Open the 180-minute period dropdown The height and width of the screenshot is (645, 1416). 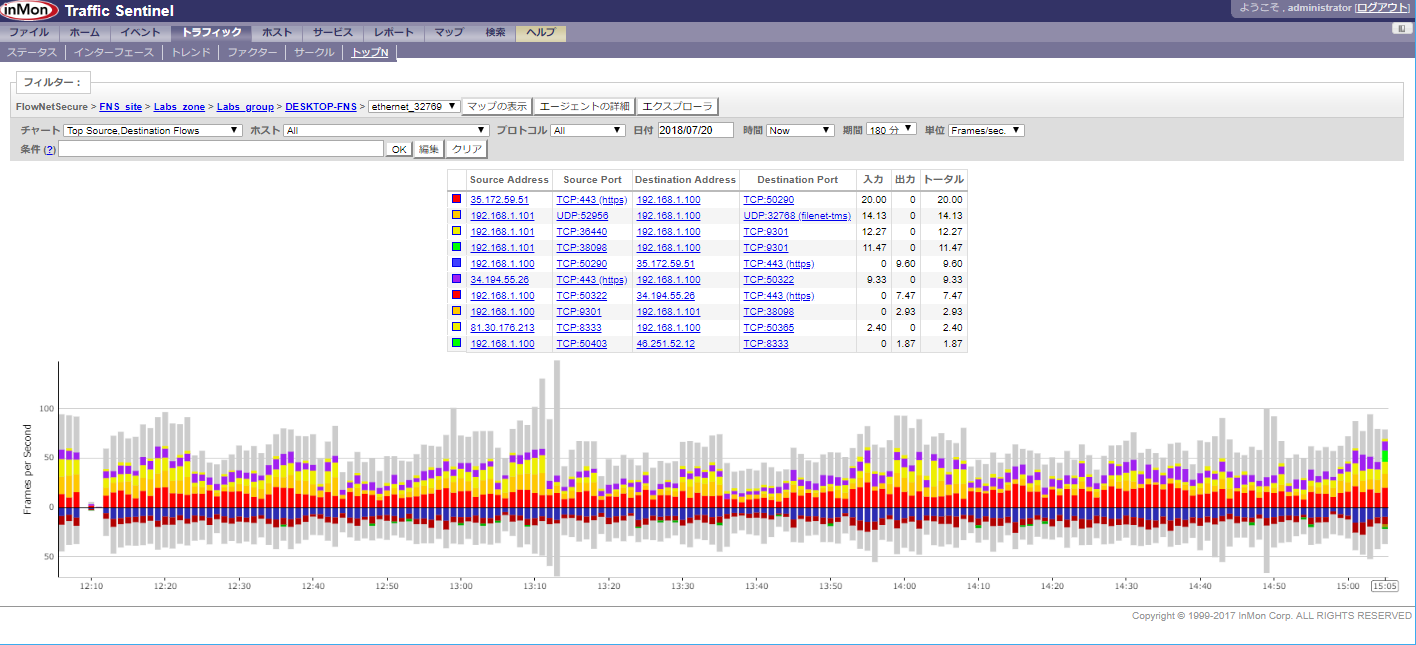(892, 130)
